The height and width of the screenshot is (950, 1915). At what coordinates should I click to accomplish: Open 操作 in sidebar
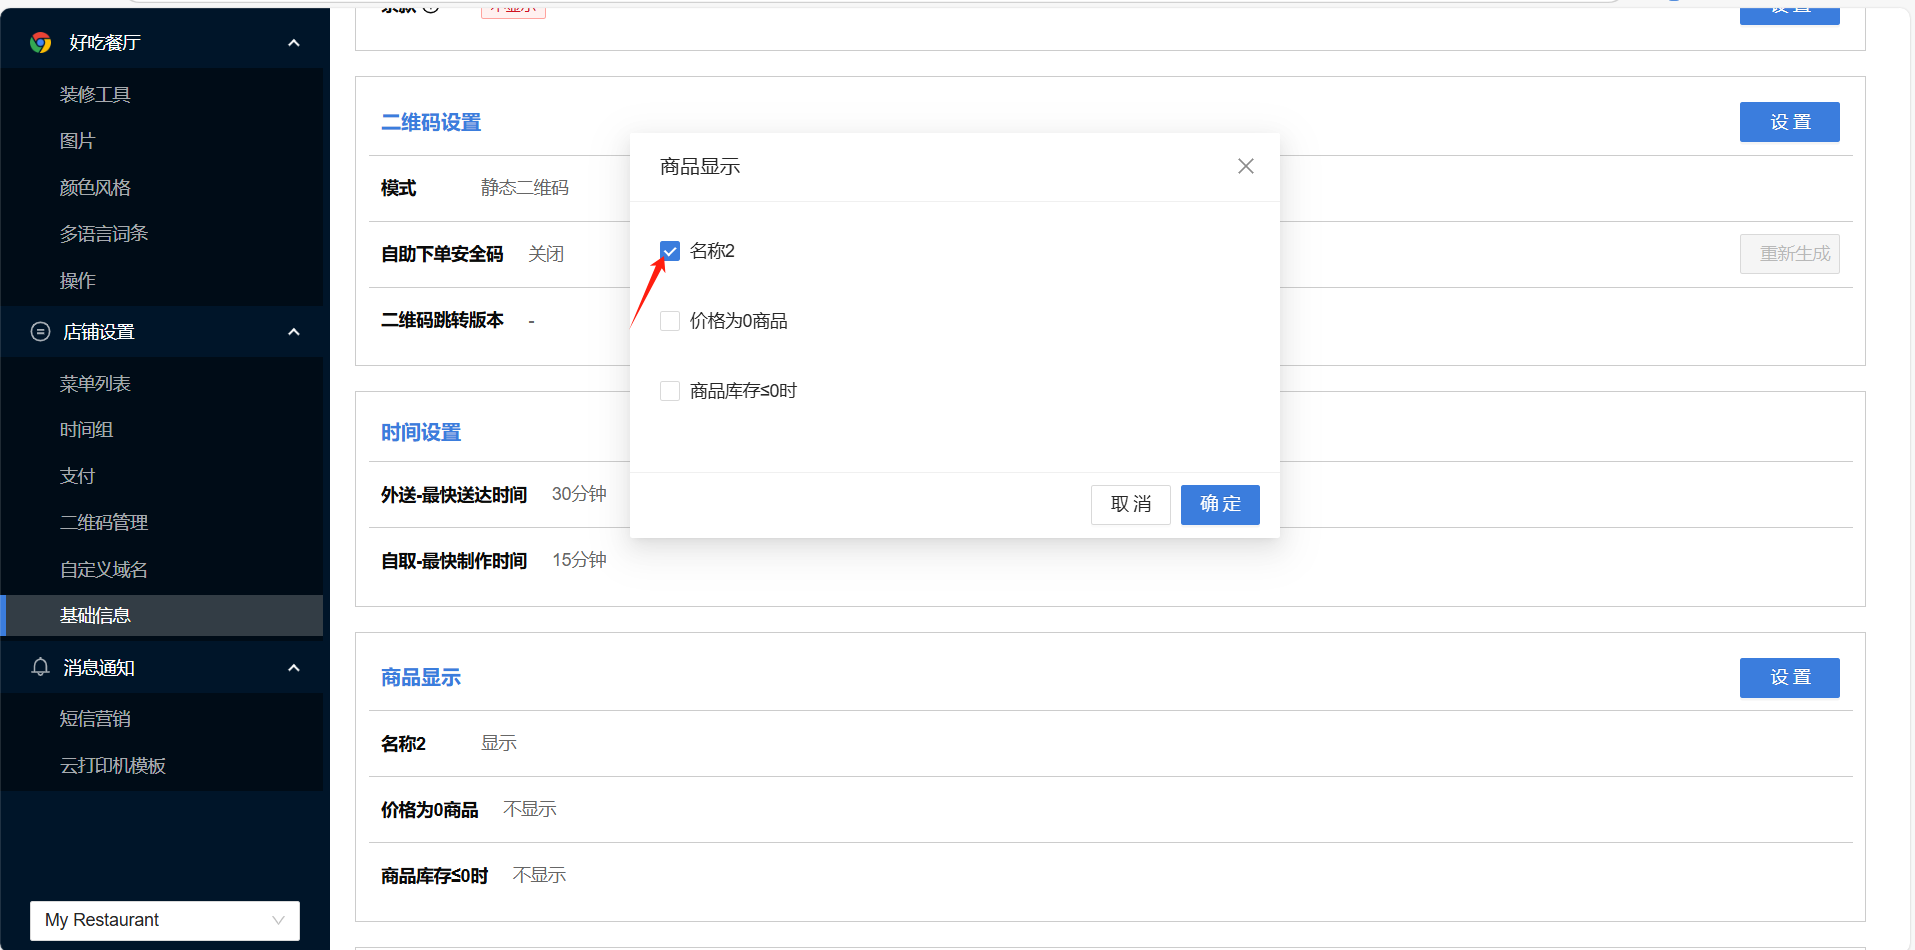(77, 280)
